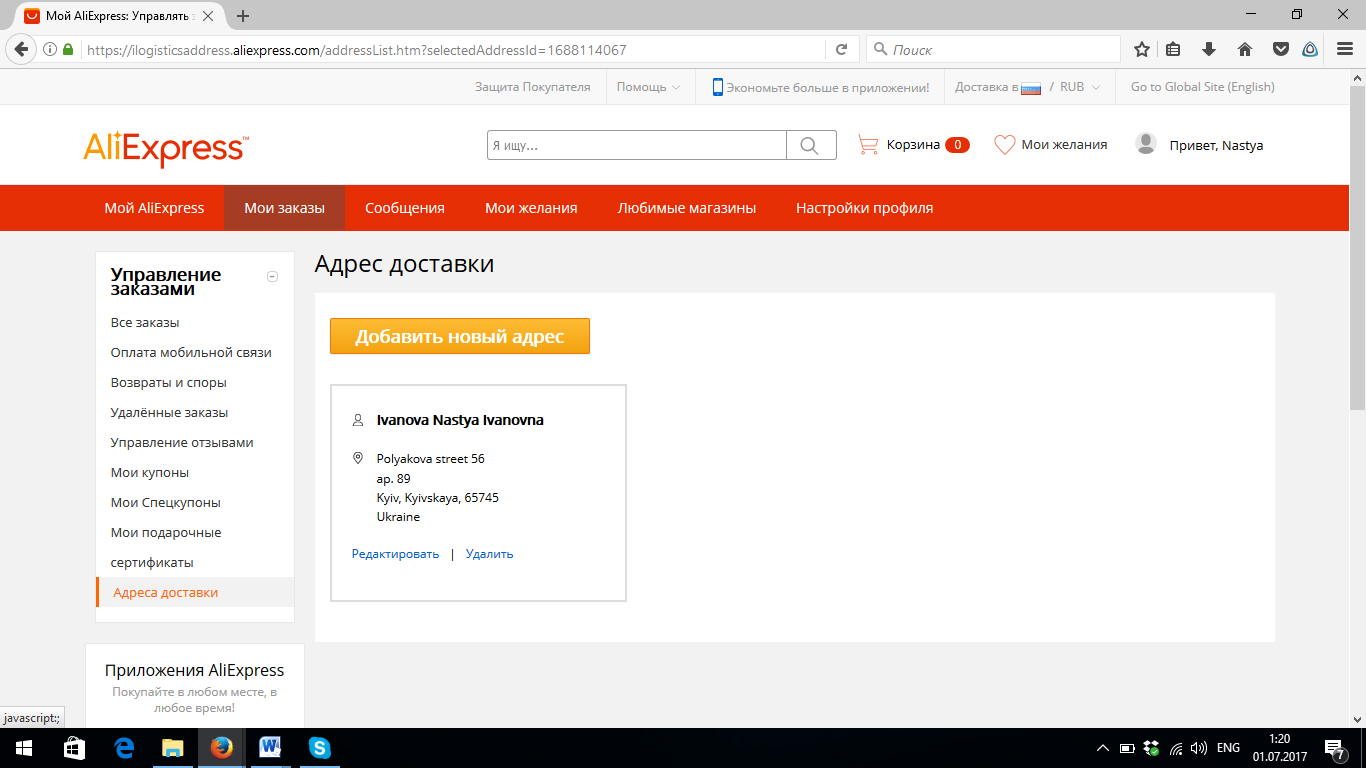Click the green padlock security icon

click(68, 49)
